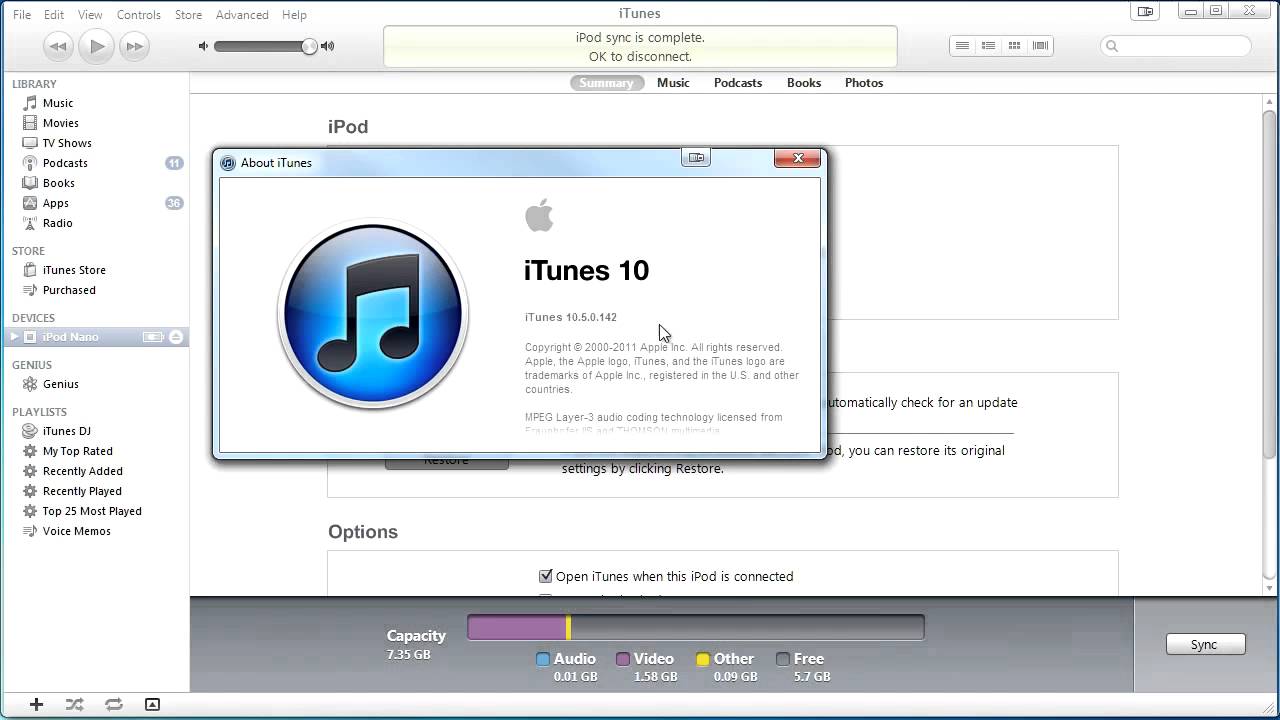
Task: Expand the iPod Nano device tree
Action: click(x=14, y=337)
